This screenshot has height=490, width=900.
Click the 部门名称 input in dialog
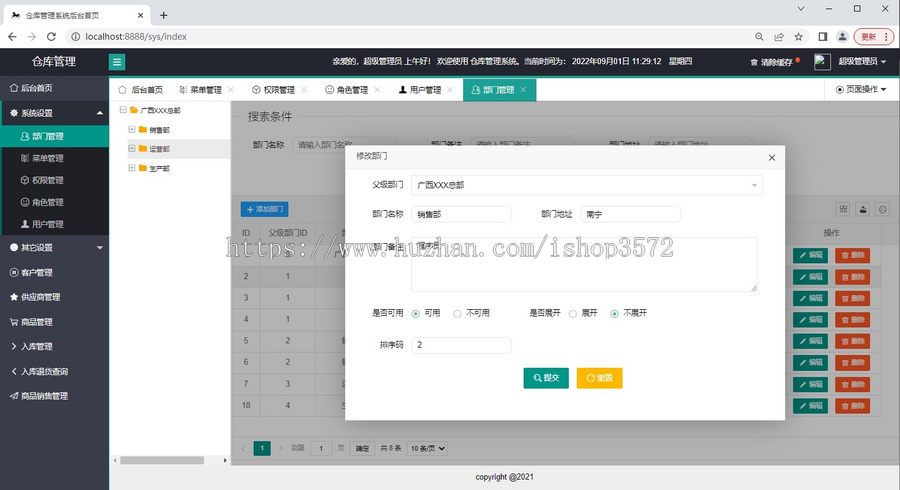(x=461, y=215)
